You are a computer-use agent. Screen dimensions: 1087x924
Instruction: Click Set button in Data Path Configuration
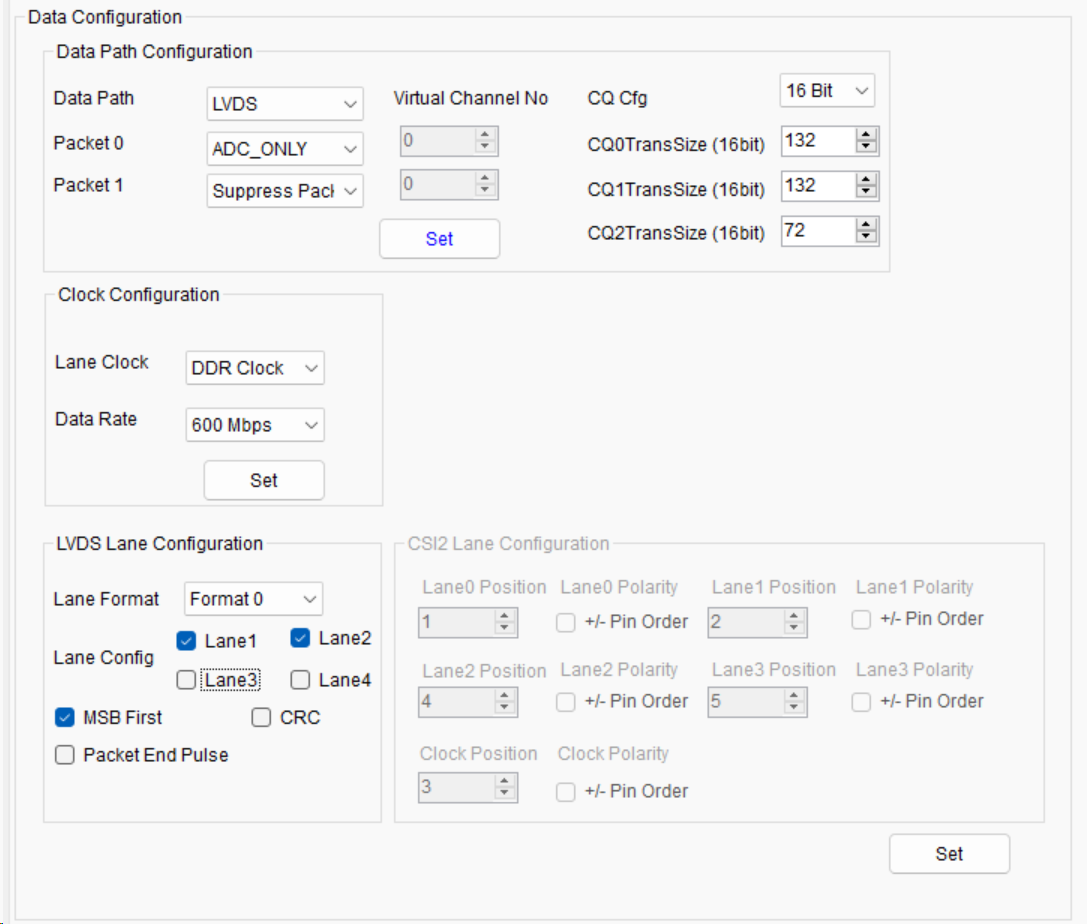(439, 239)
